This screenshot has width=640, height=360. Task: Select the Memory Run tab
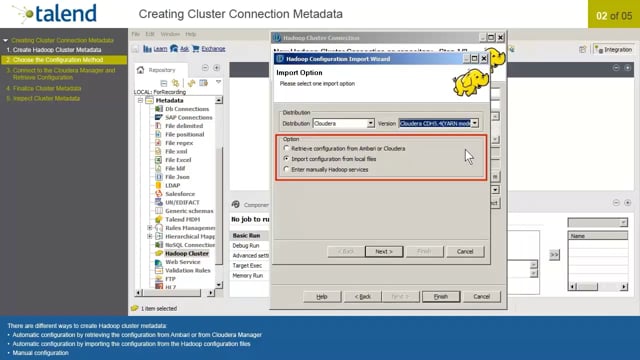tap(249, 276)
